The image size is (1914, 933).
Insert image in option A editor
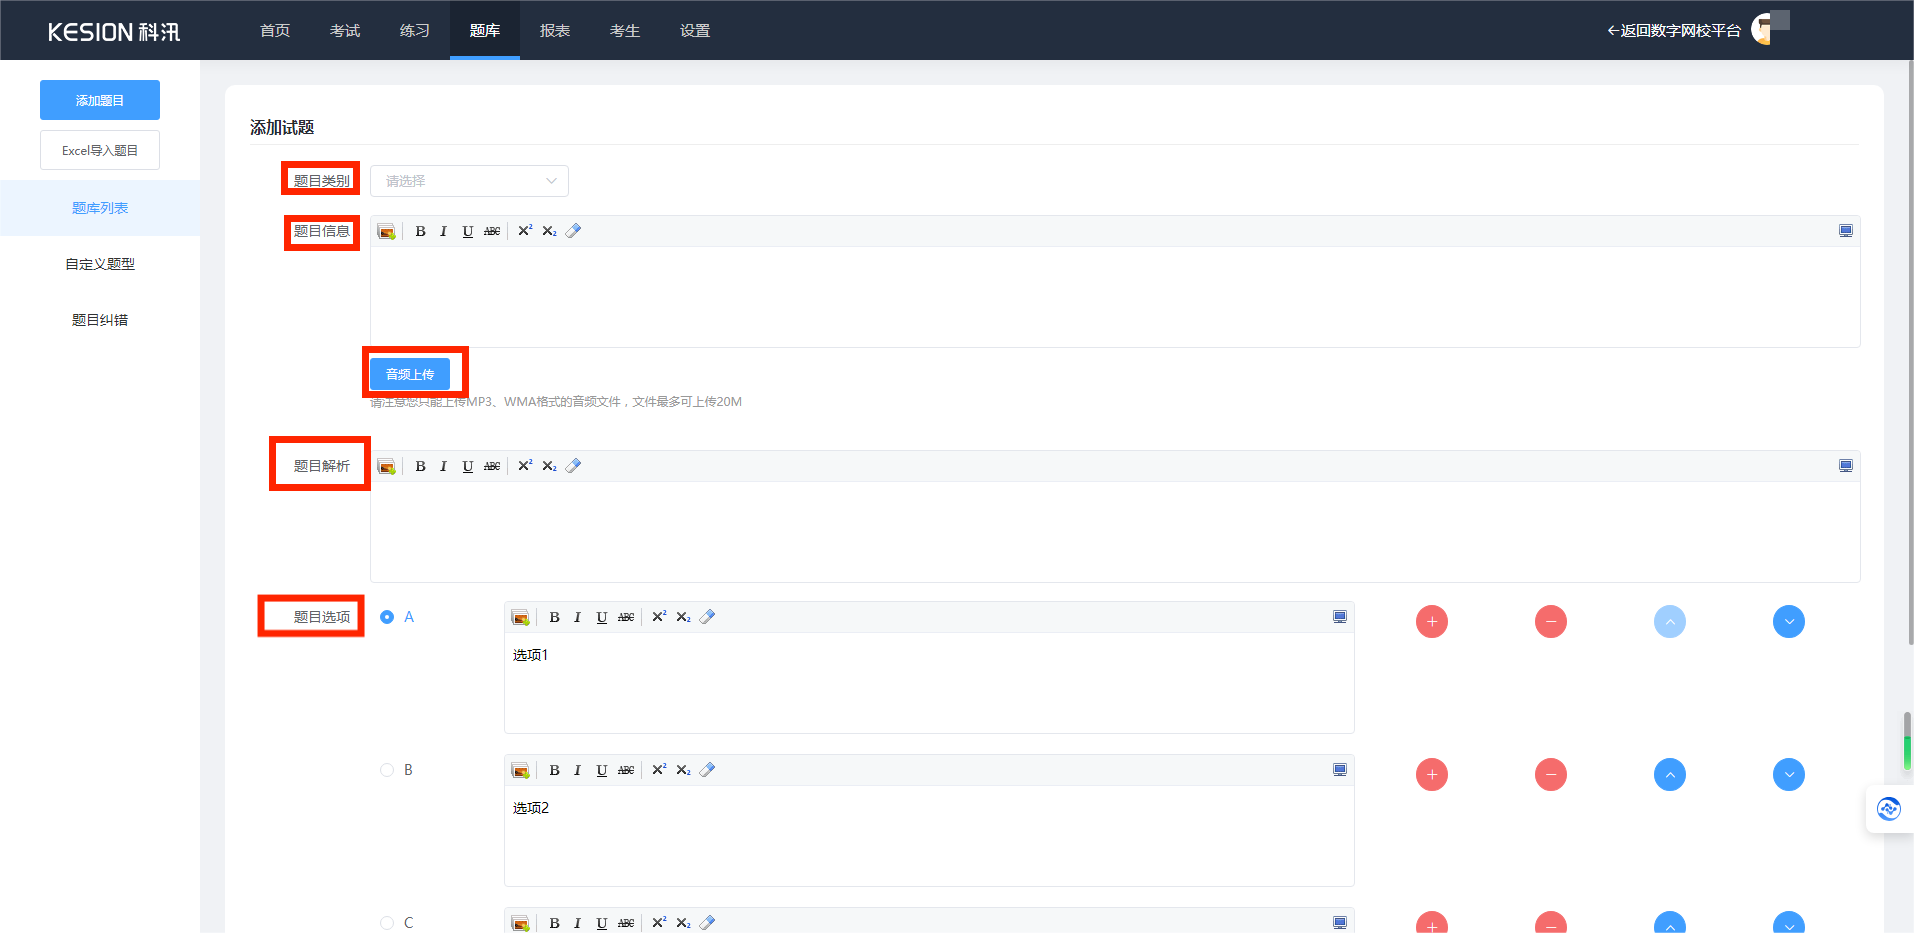click(520, 617)
